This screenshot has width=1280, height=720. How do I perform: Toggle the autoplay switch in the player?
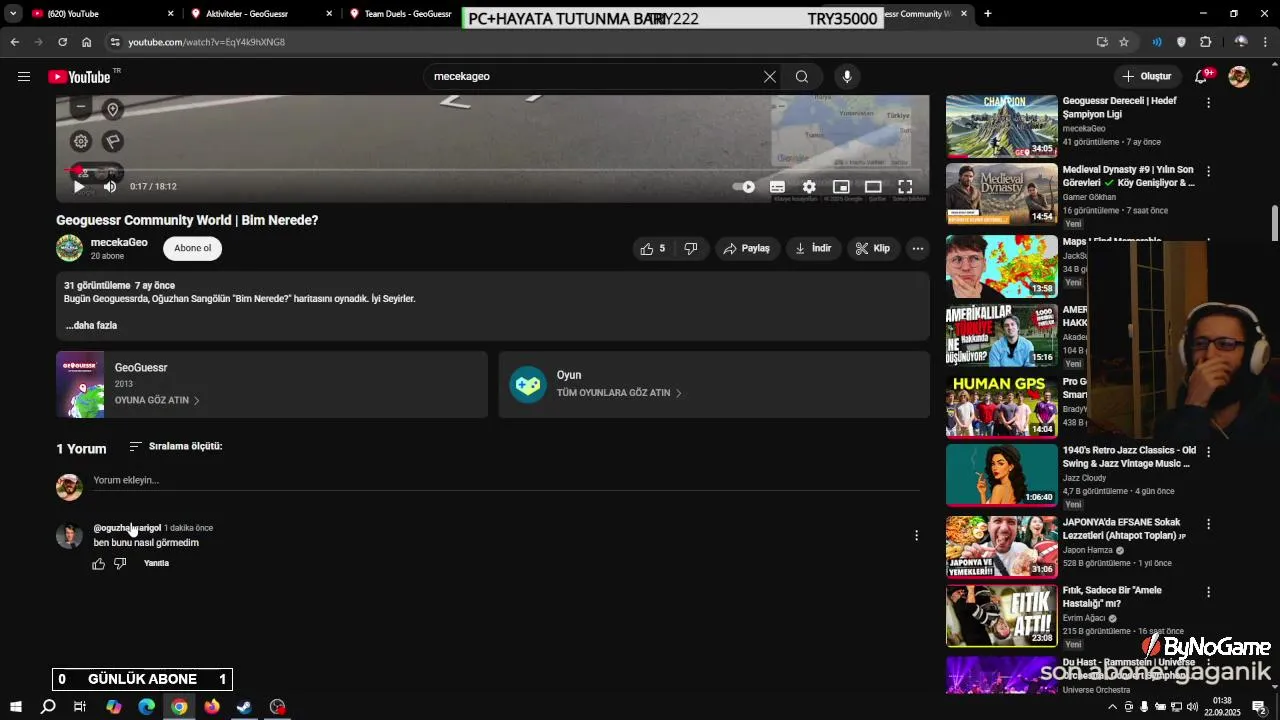pyautogui.click(x=744, y=186)
